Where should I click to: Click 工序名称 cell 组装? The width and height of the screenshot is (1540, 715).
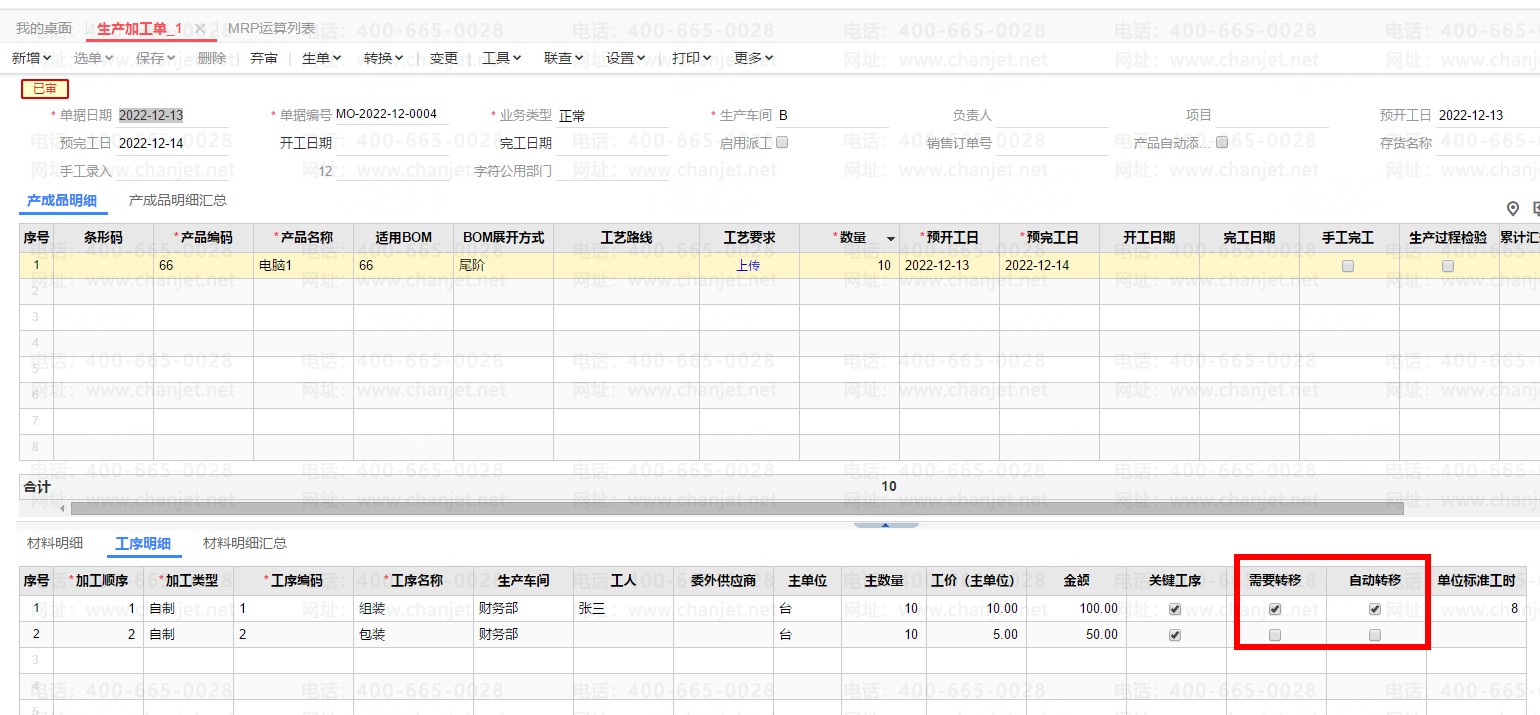tap(414, 608)
